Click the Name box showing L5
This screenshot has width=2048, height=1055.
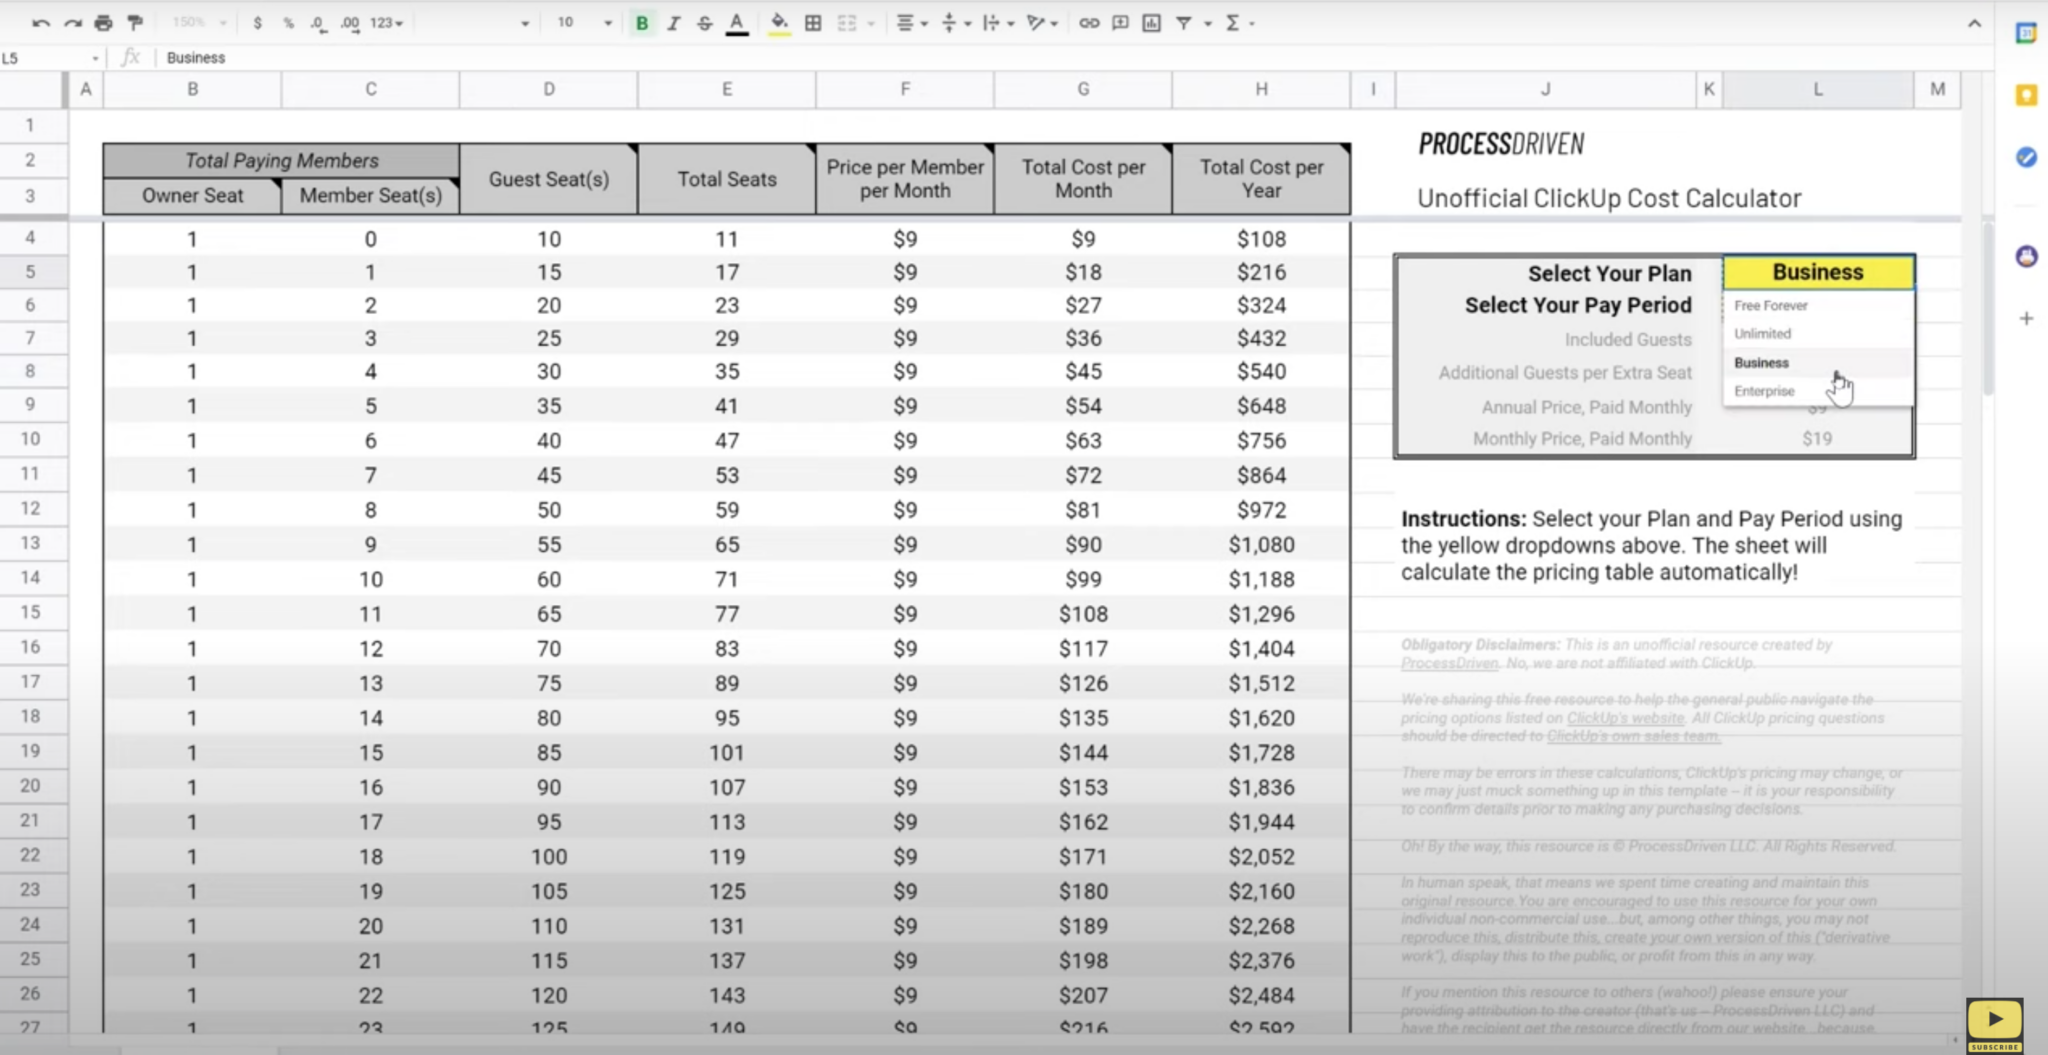click(50, 58)
